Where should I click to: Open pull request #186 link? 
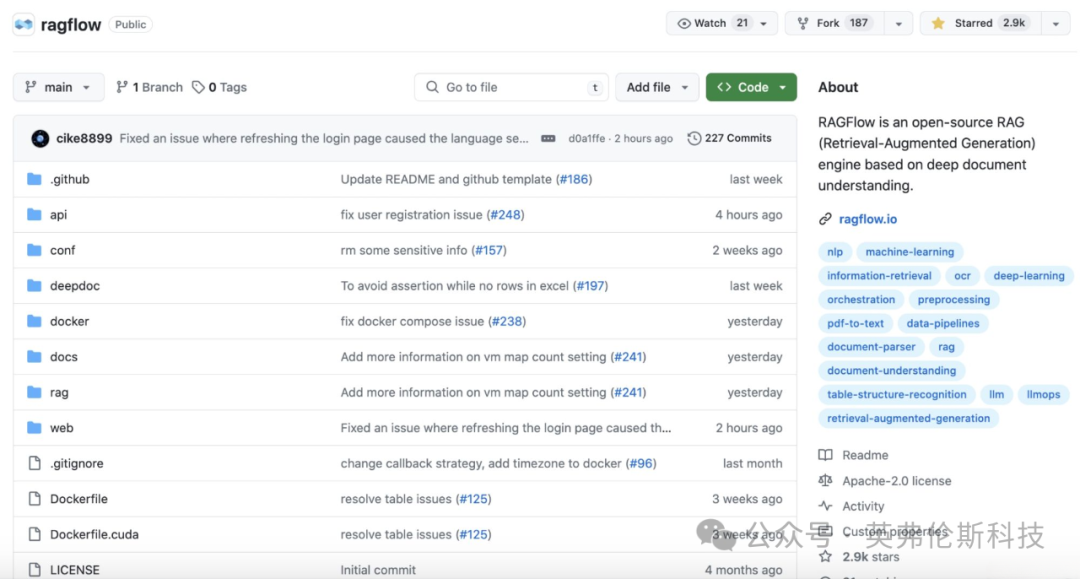574,179
